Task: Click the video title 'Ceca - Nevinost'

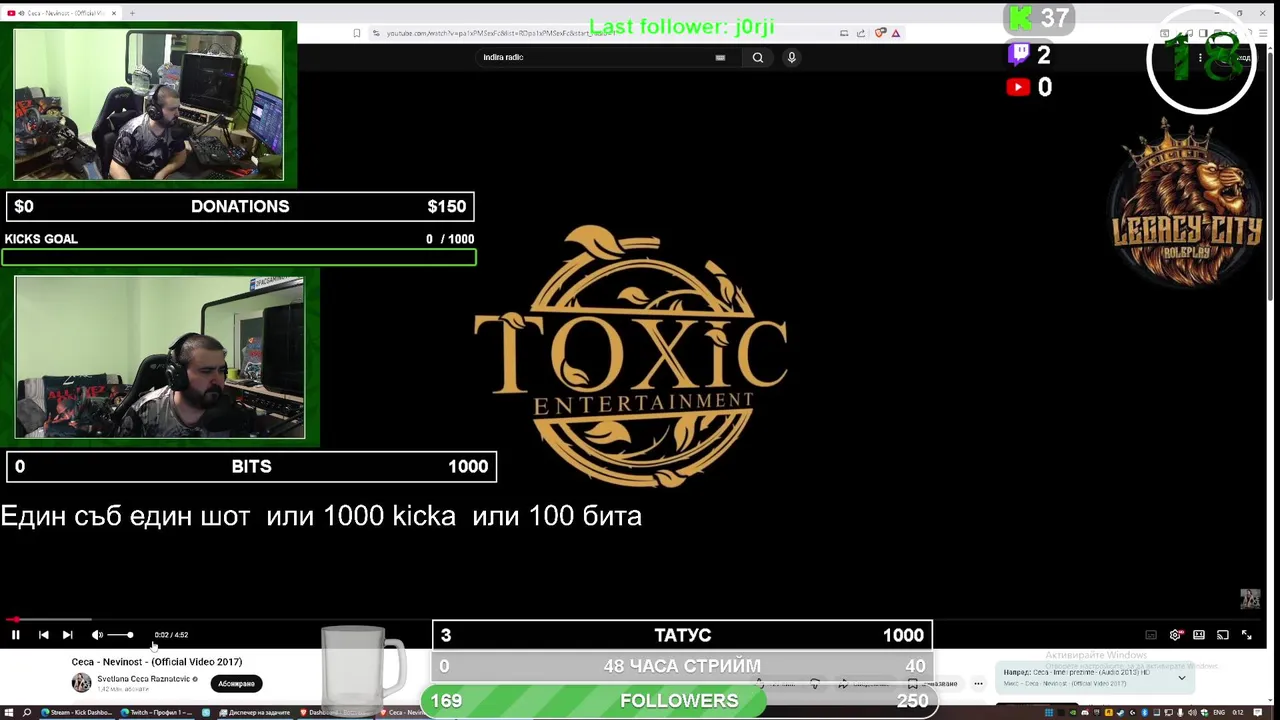Action: click(156, 662)
